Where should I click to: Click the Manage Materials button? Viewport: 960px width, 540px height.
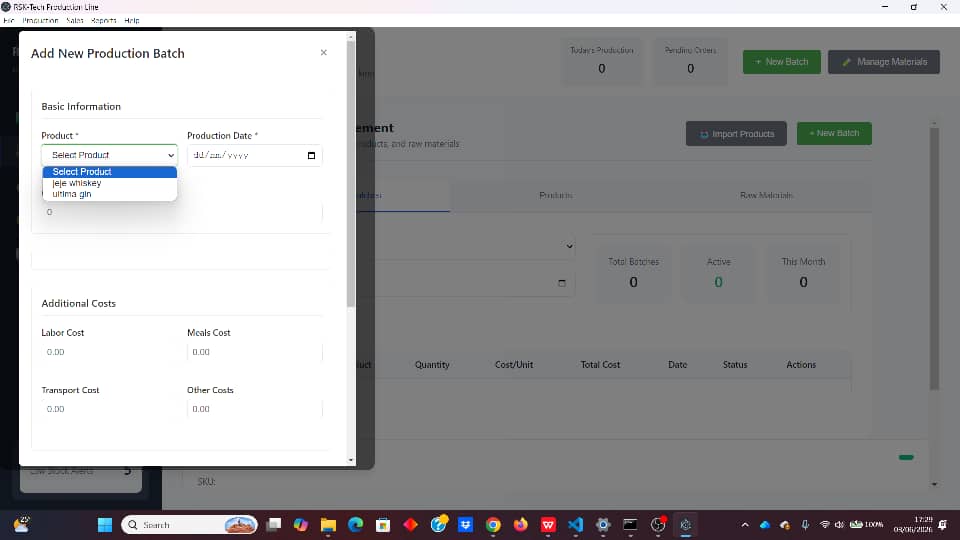pyautogui.click(x=883, y=62)
